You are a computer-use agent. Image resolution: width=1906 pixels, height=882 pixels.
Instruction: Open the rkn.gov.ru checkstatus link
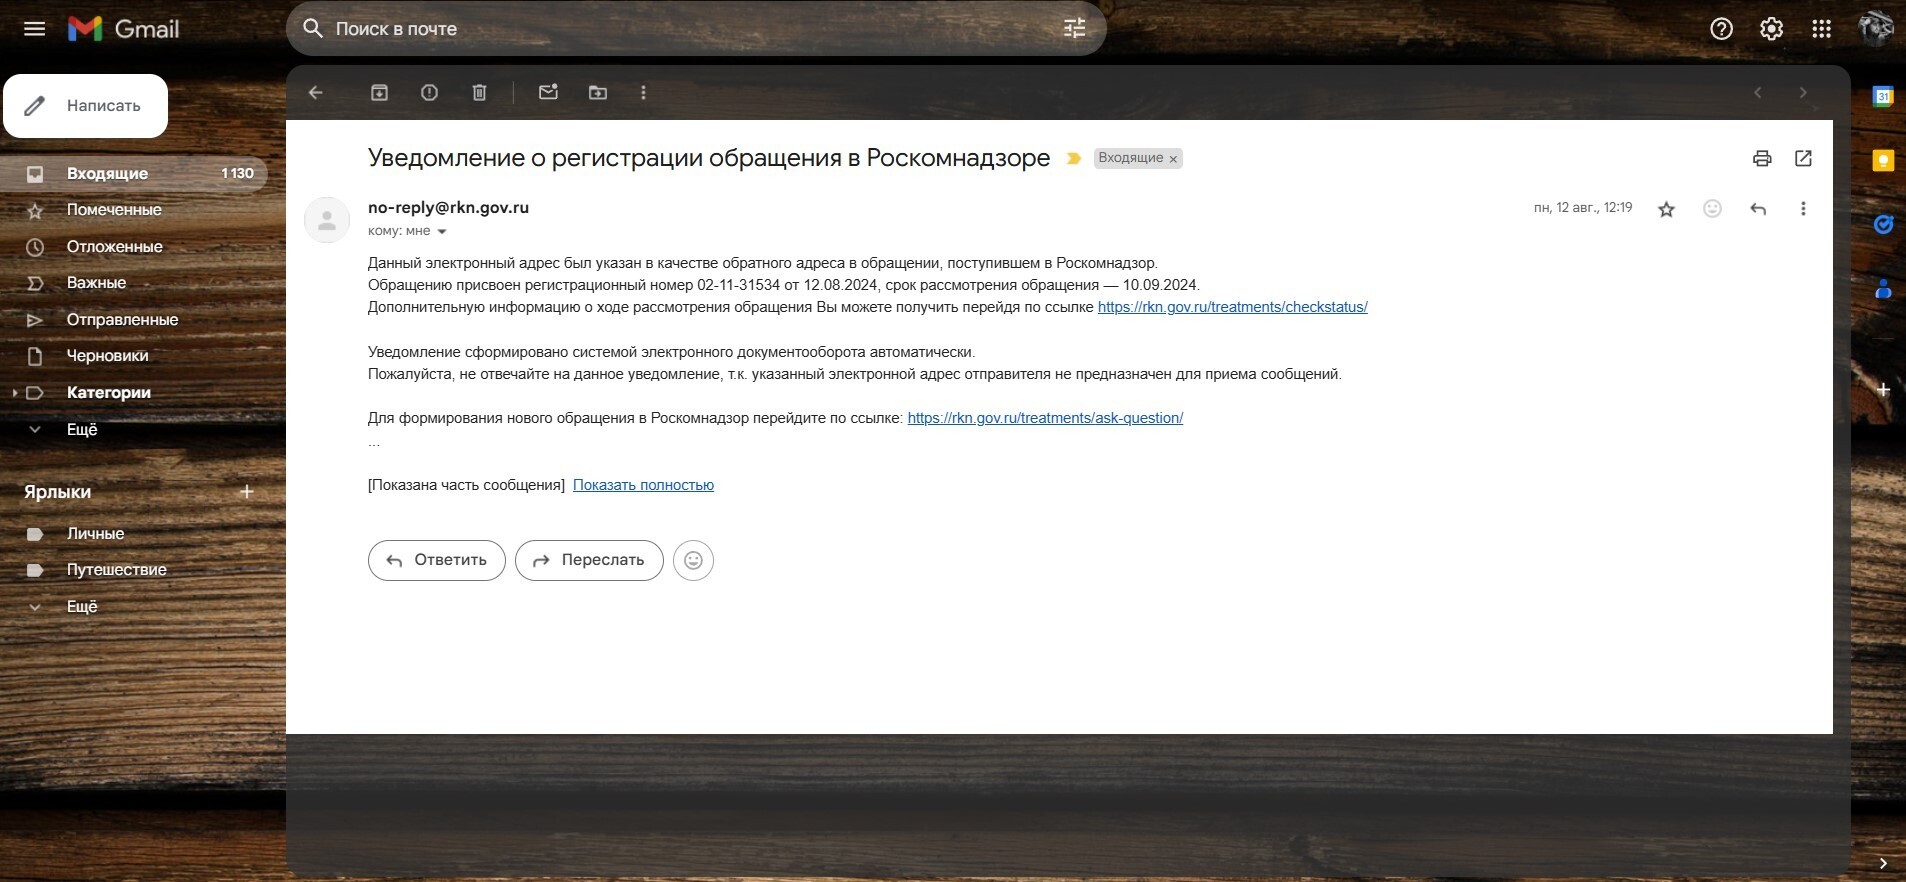(1232, 307)
